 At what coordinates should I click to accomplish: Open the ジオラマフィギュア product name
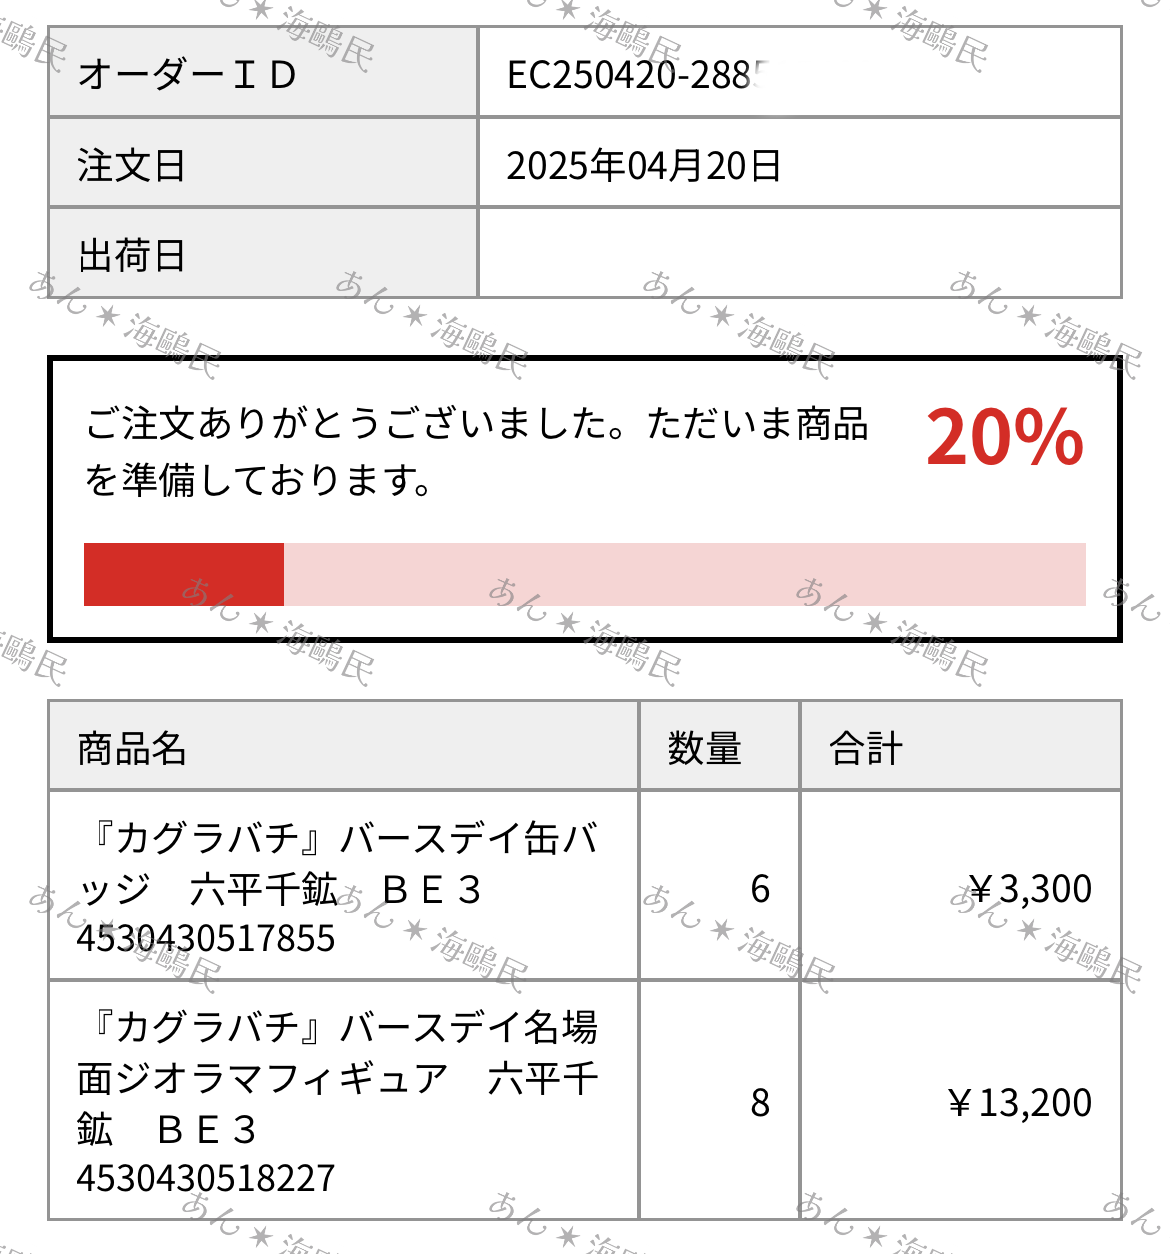(338, 1078)
